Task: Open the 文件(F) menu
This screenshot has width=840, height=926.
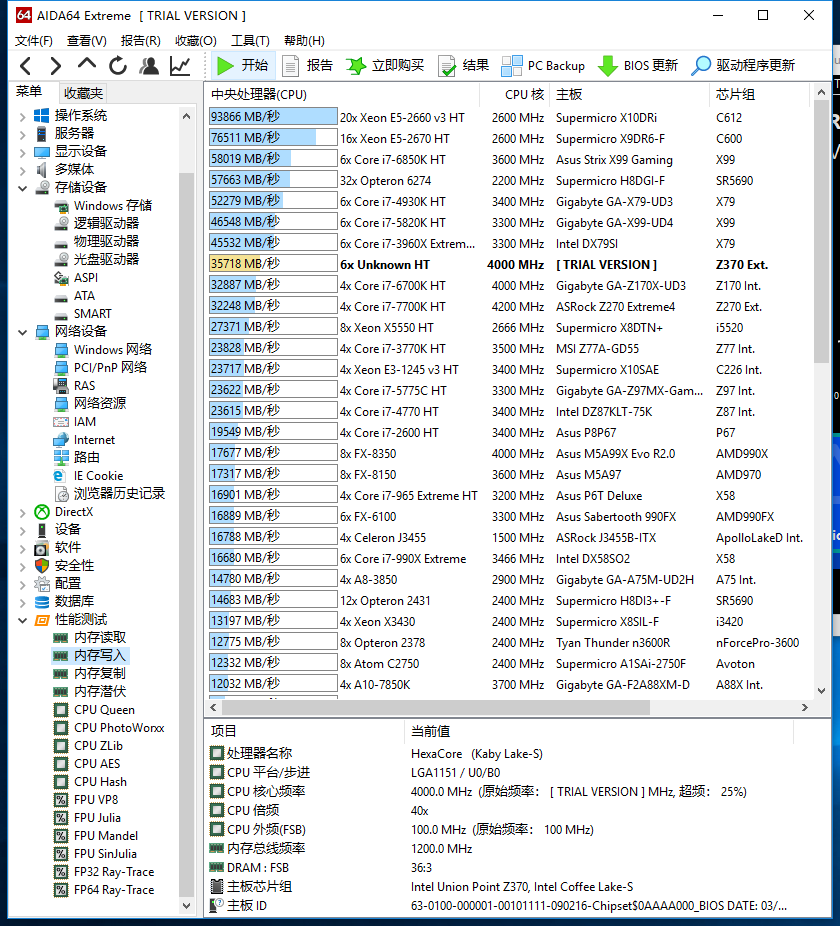Action: pyautogui.click(x=34, y=41)
